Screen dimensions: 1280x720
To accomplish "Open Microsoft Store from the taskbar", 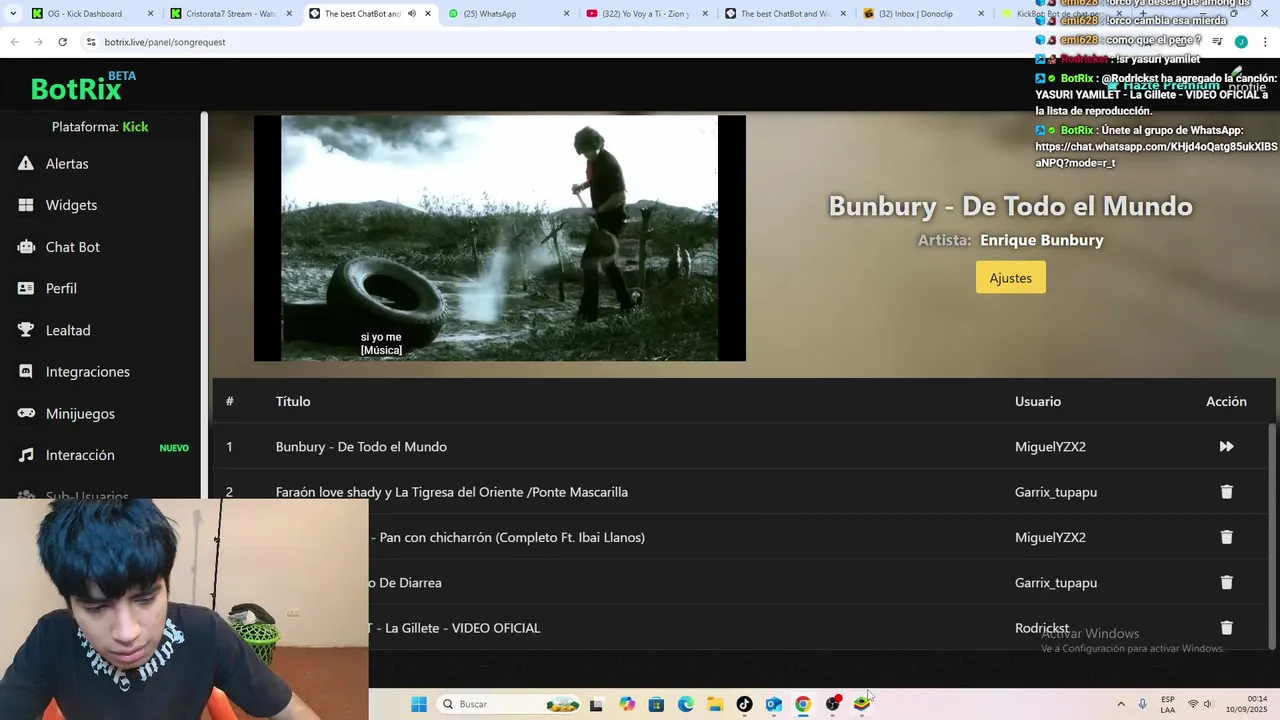I will [x=656, y=704].
